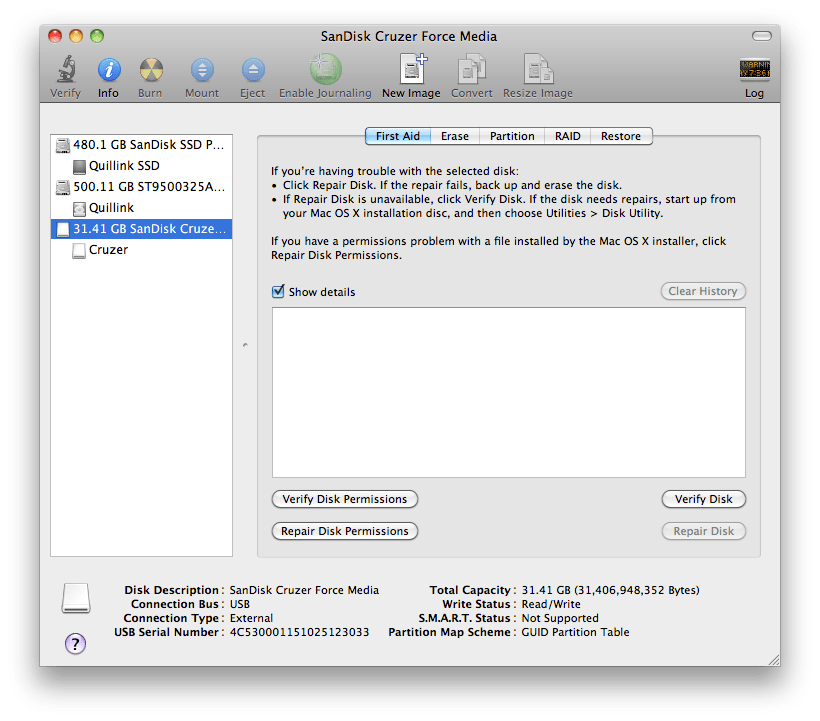Select the Quillink volume
820x721 pixels.
pyautogui.click(x=141, y=208)
